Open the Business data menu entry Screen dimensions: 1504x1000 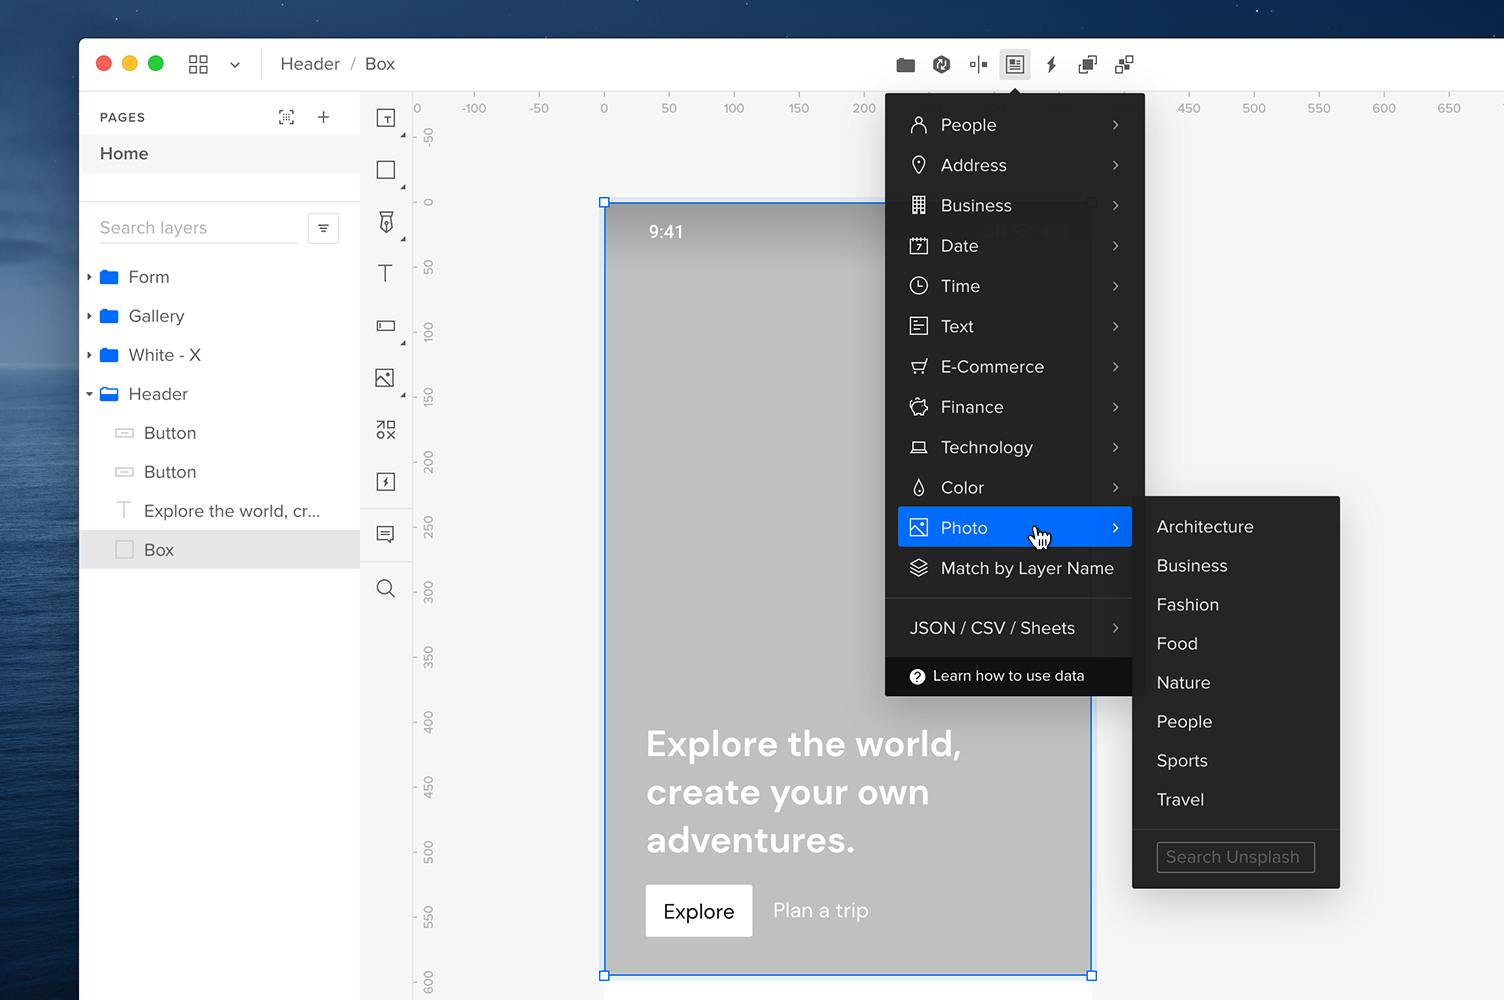pos(1014,205)
